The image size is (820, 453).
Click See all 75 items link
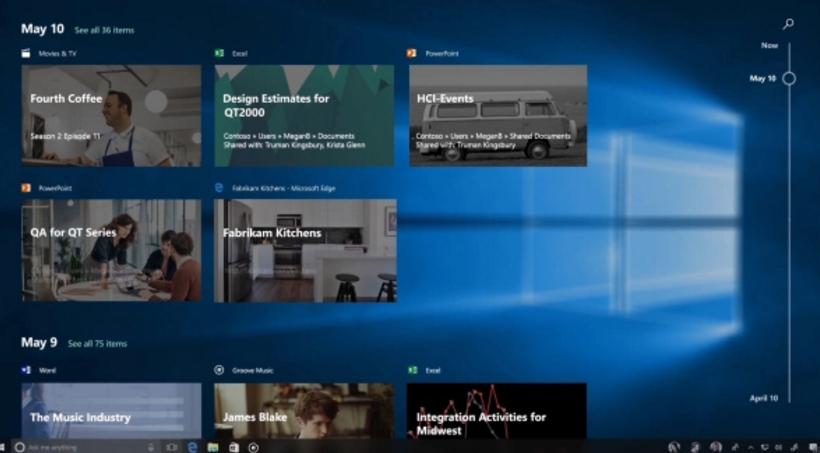(97, 344)
